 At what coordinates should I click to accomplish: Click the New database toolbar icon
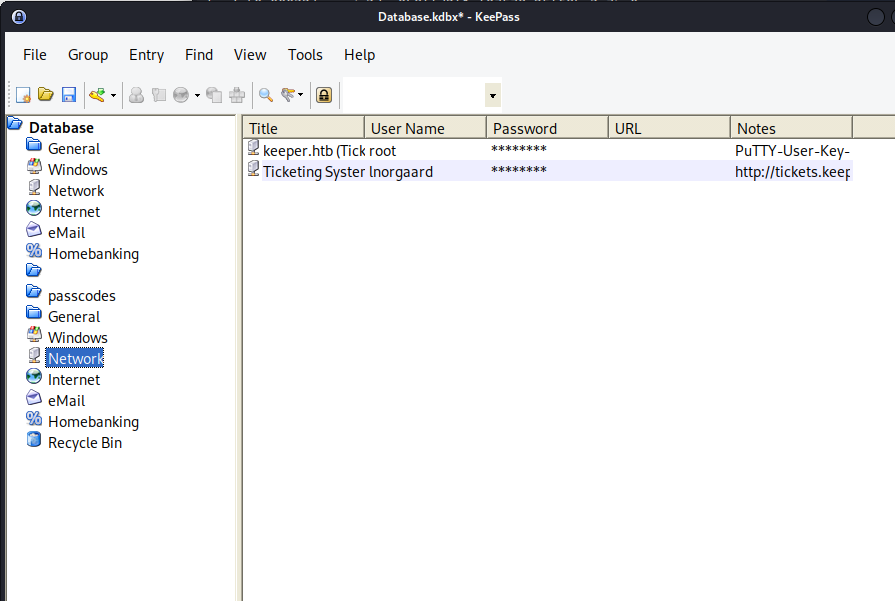[x=23, y=95]
